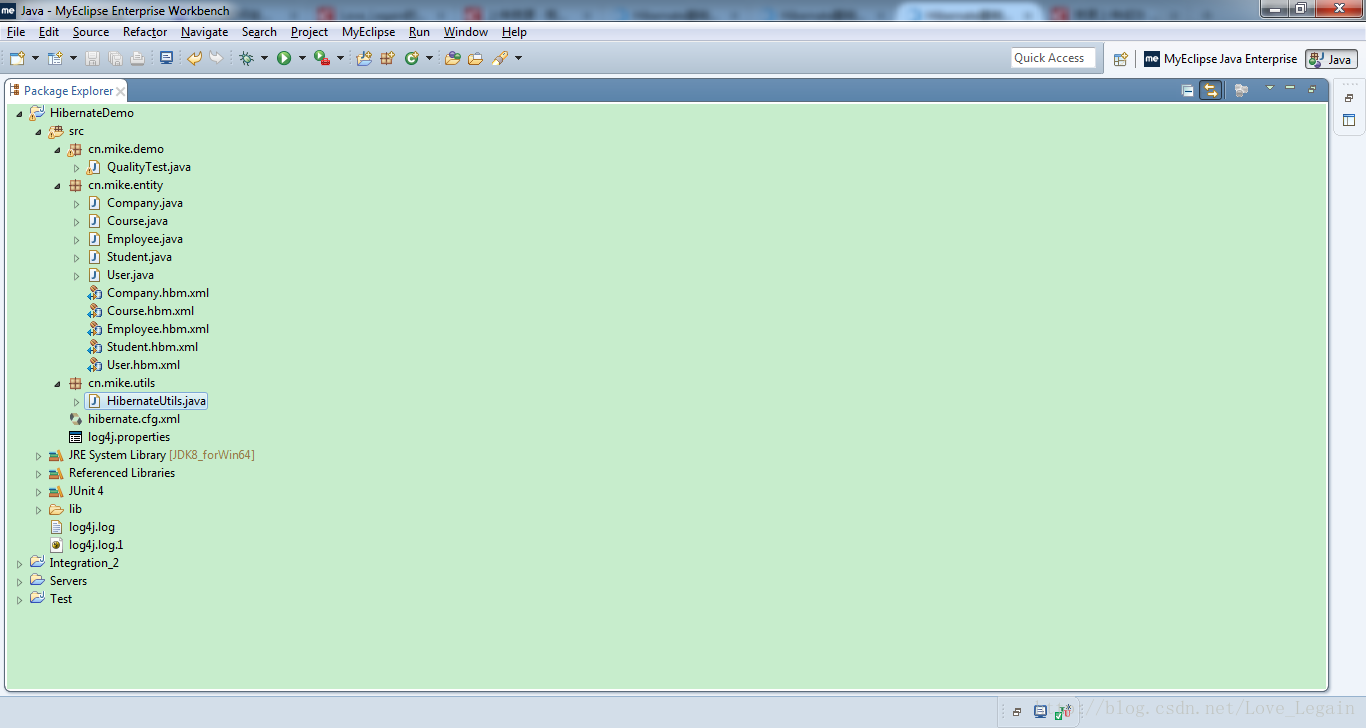Click the disabled Save toolbar icon
This screenshot has width=1366, height=728.
[x=92, y=58]
